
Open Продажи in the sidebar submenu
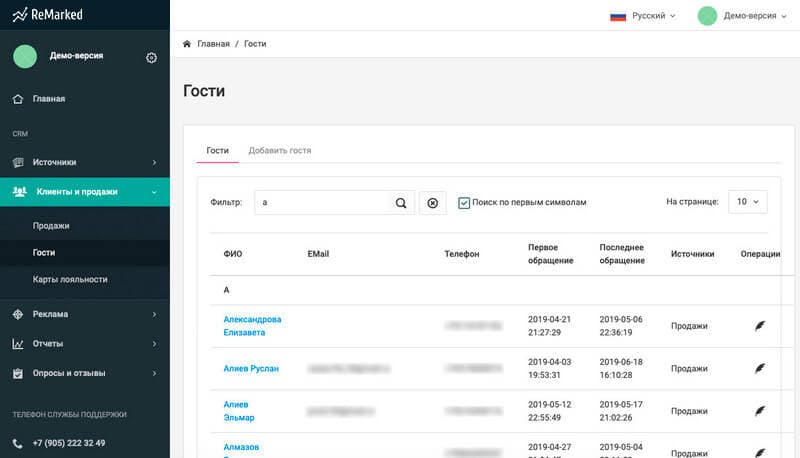[x=51, y=225]
